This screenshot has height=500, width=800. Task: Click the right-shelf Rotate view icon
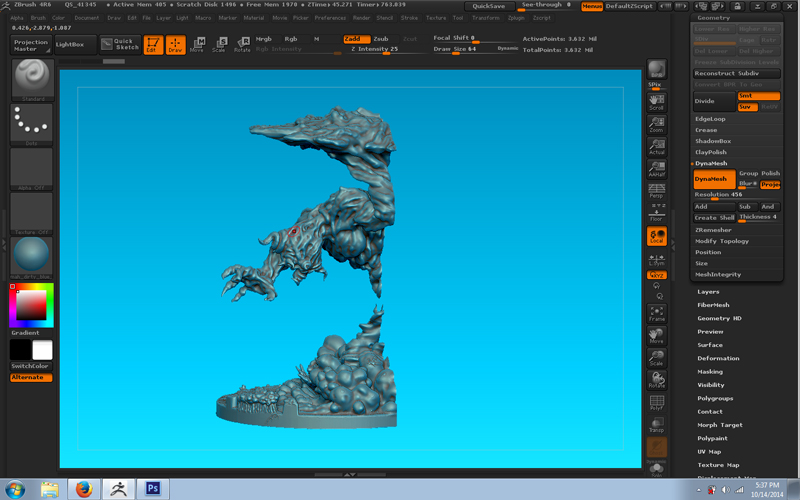(657, 380)
